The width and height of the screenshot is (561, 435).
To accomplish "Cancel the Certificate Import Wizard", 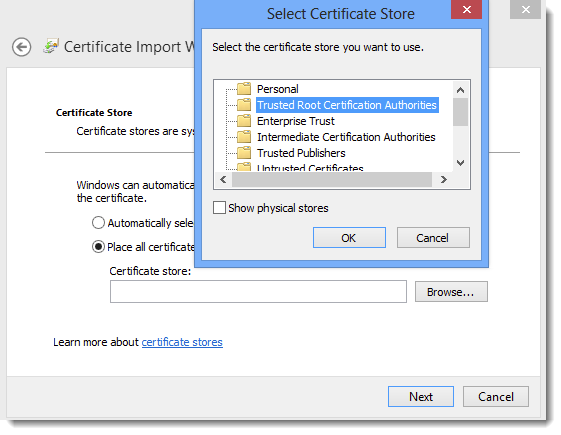I will (x=496, y=396).
